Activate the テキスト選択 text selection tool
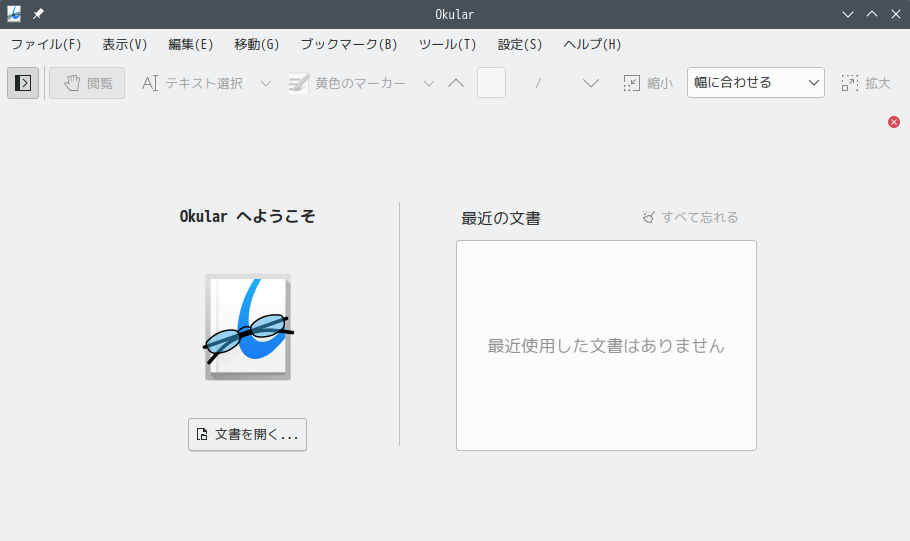The width and height of the screenshot is (910, 541). point(193,83)
